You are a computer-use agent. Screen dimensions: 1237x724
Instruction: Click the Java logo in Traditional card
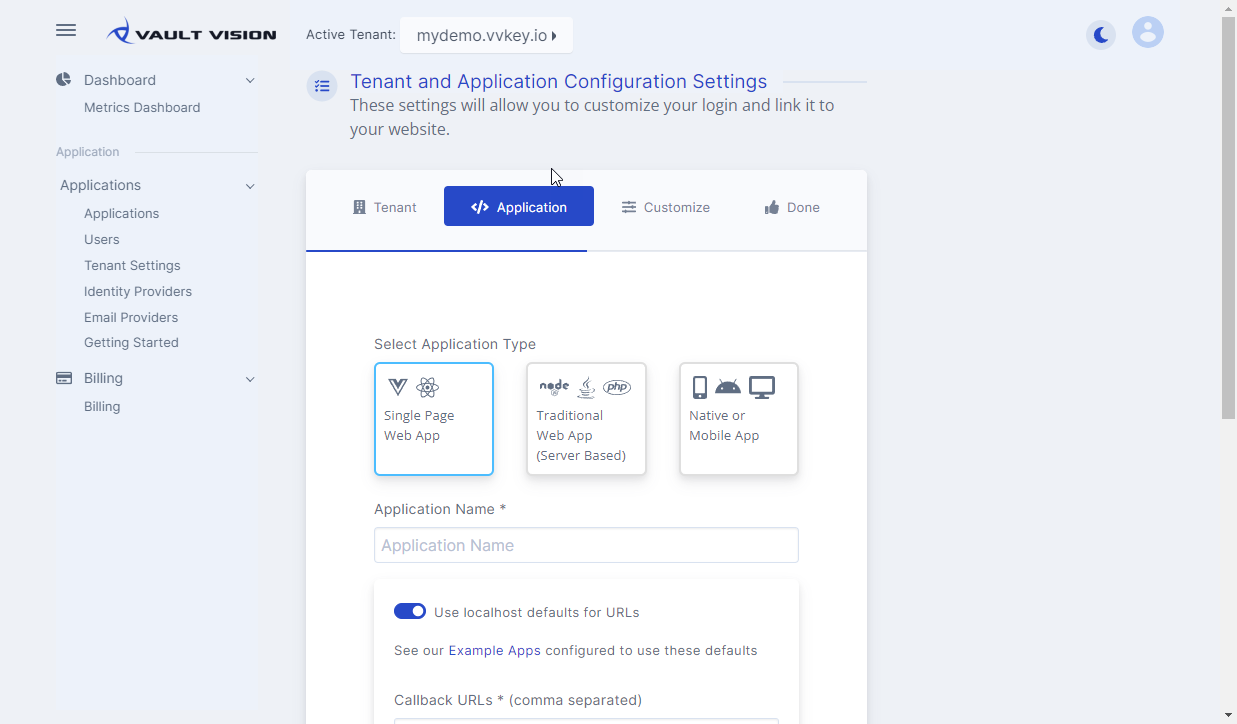point(587,387)
